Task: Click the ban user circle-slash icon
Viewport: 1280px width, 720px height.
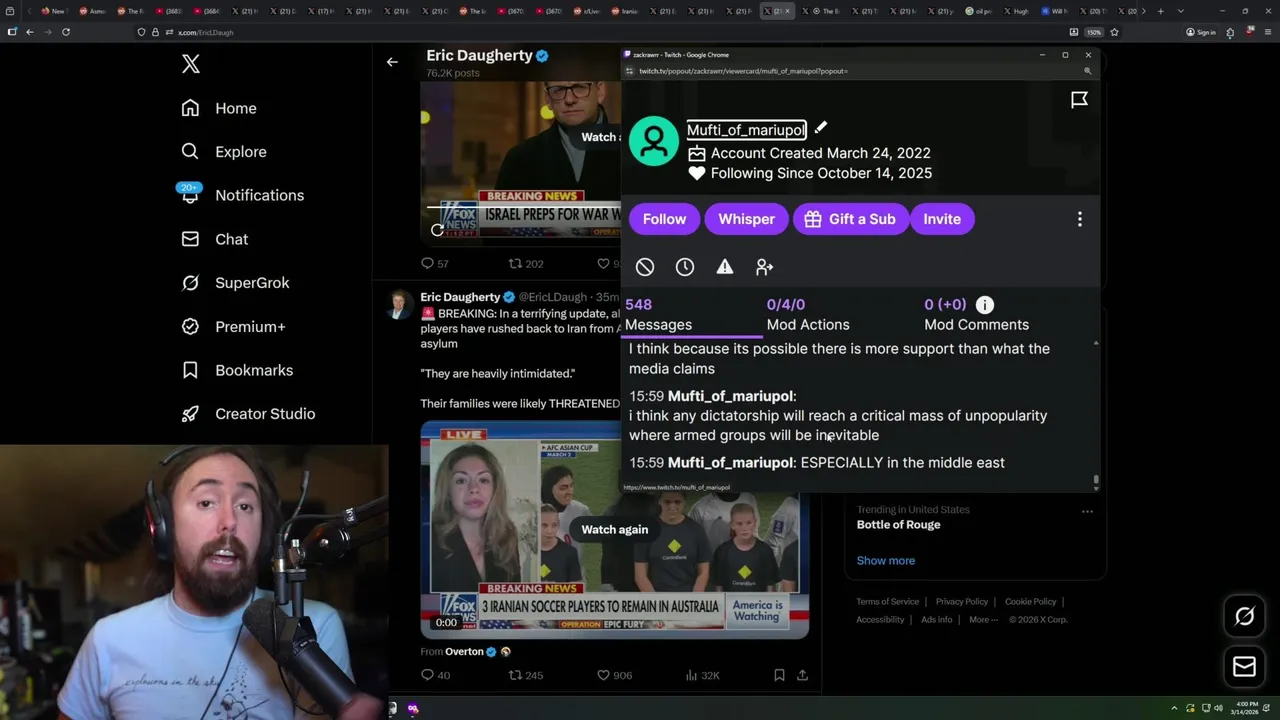Action: pyautogui.click(x=645, y=267)
